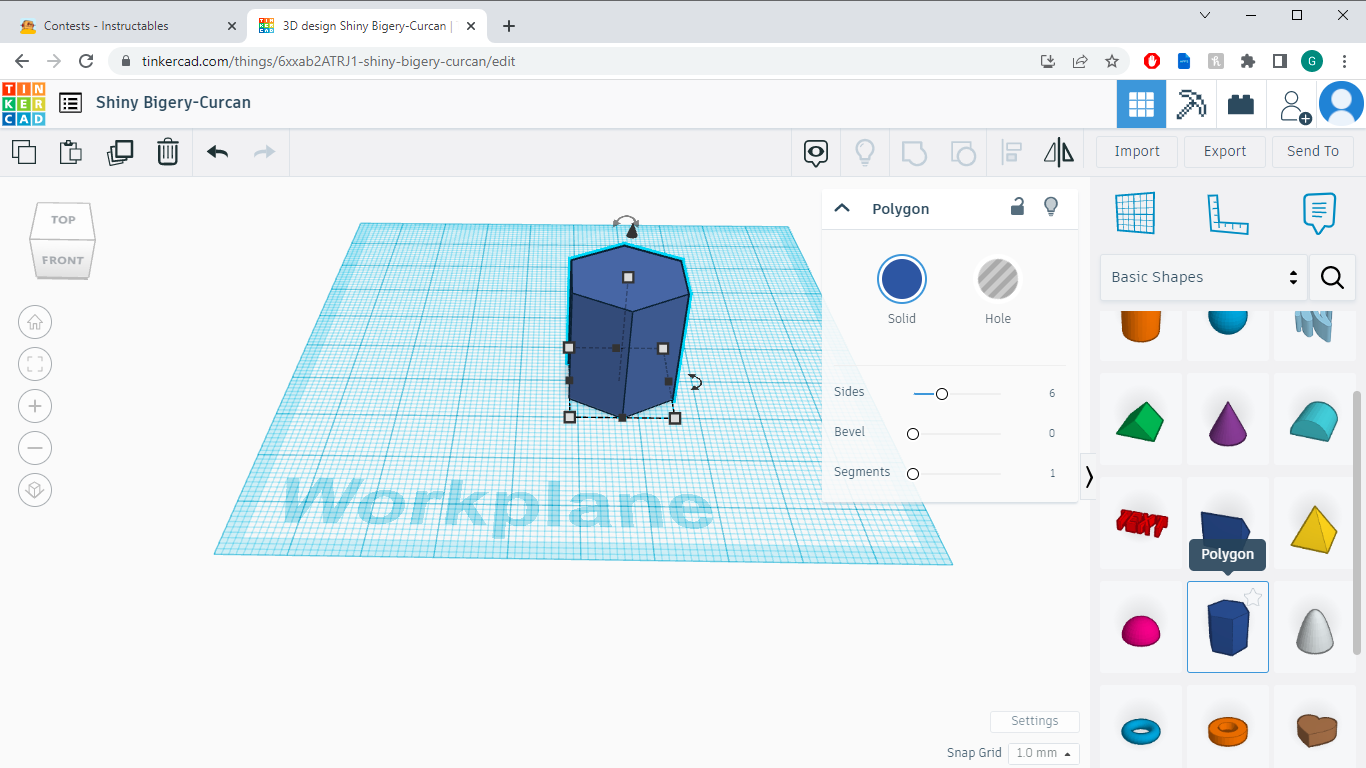Open the Blocks pickaxe mode
This screenshot has width=1366, height=768.
point(1191,104)
